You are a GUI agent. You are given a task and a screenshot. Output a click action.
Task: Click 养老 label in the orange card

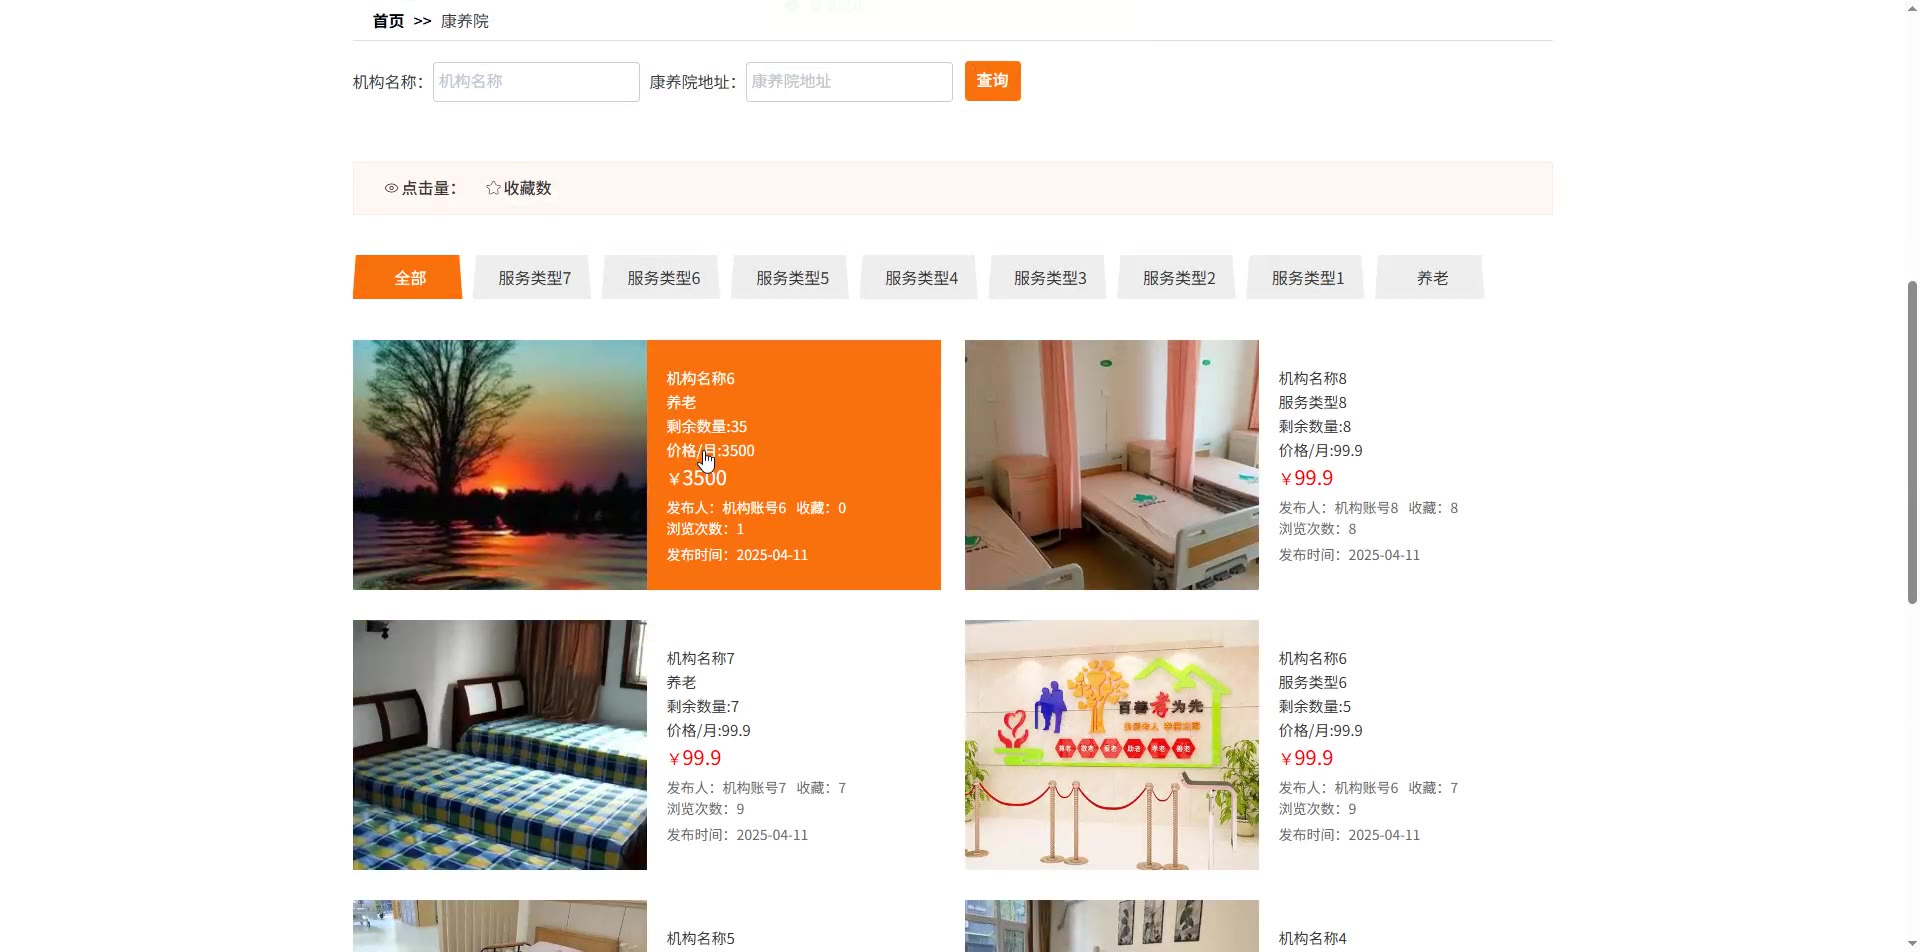tap(681, 403)
